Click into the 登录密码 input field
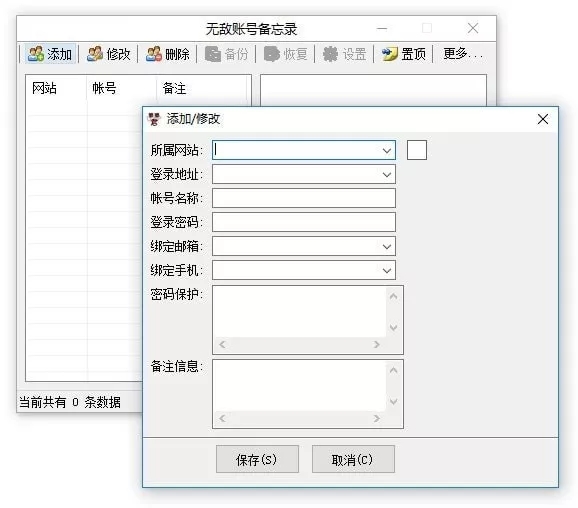 pos(304,222)
